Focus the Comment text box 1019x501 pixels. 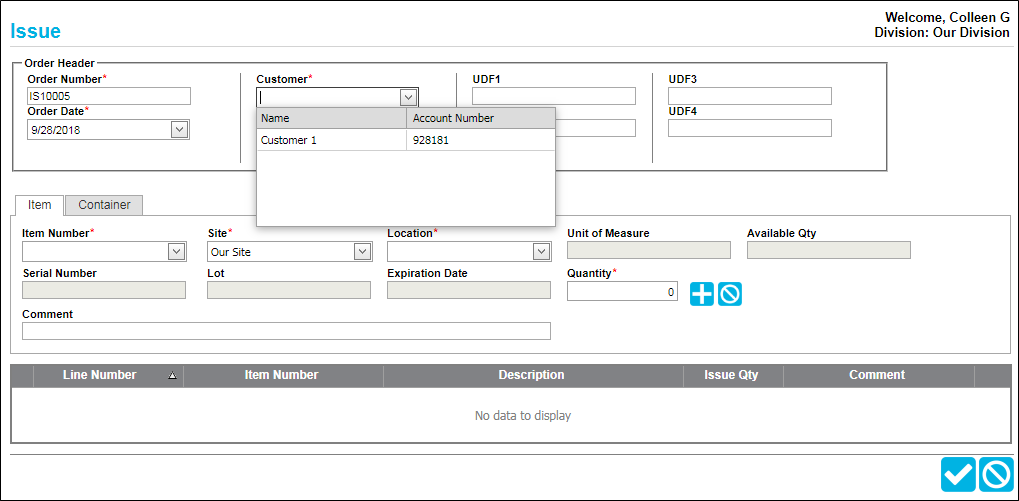286,331
